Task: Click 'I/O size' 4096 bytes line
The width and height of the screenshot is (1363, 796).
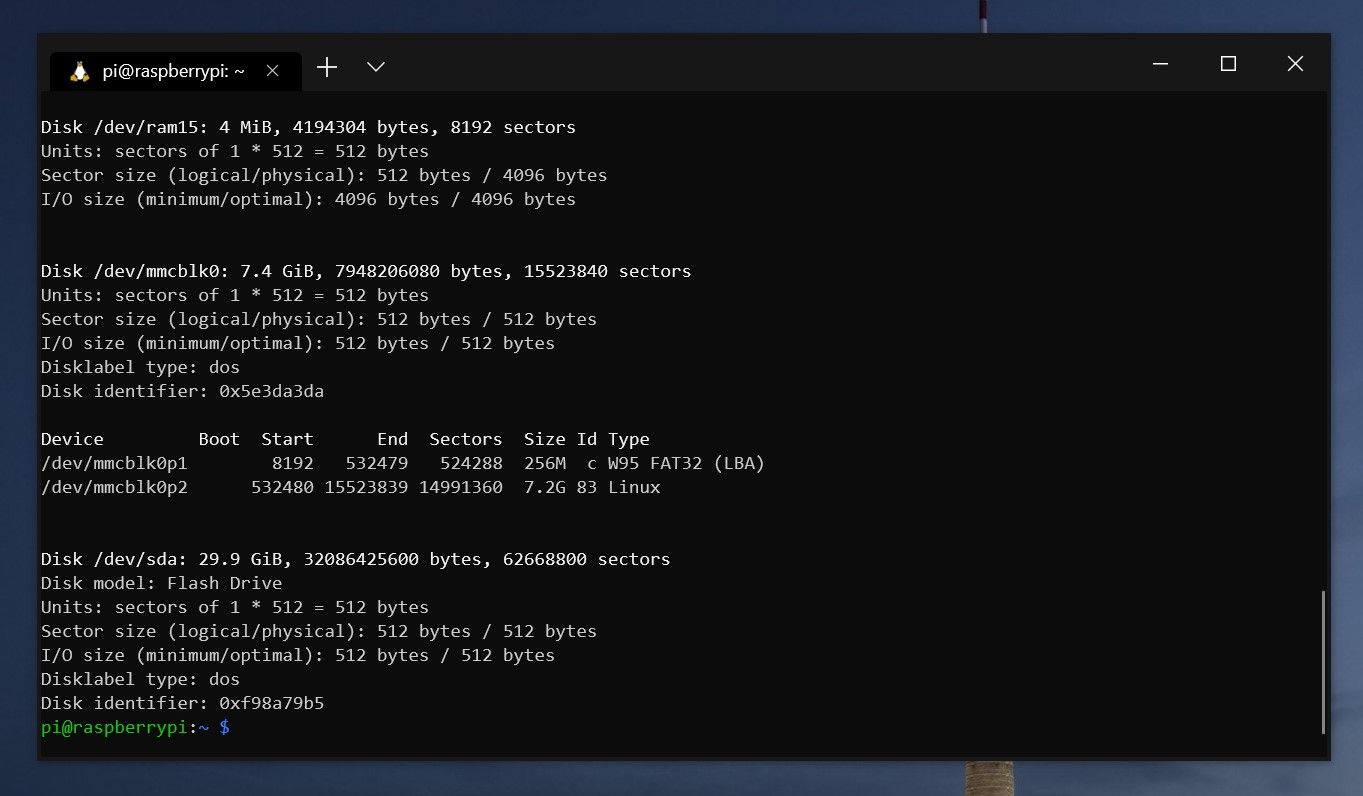Action: 308,199
